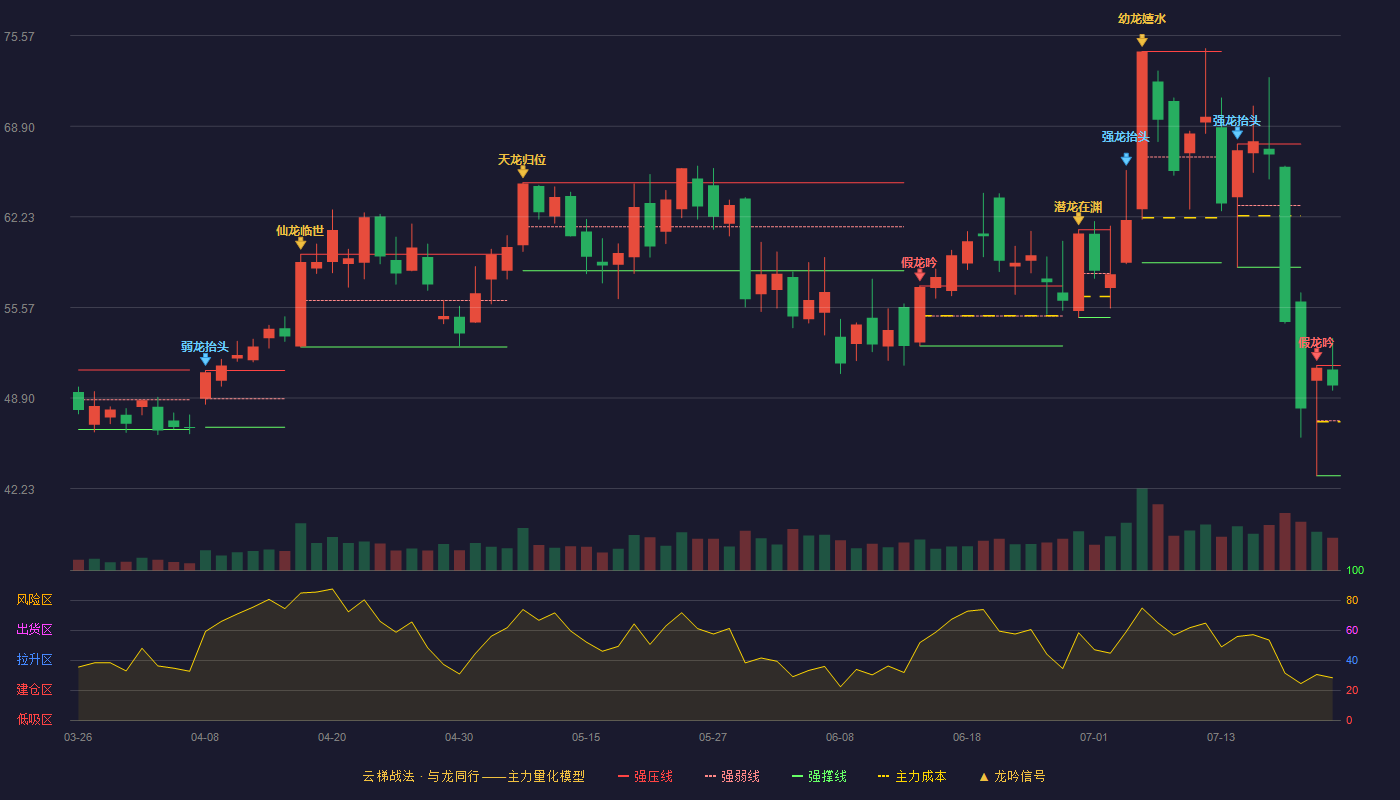
Task: Click the 42.23 price axis label
Action: (19, 490)
